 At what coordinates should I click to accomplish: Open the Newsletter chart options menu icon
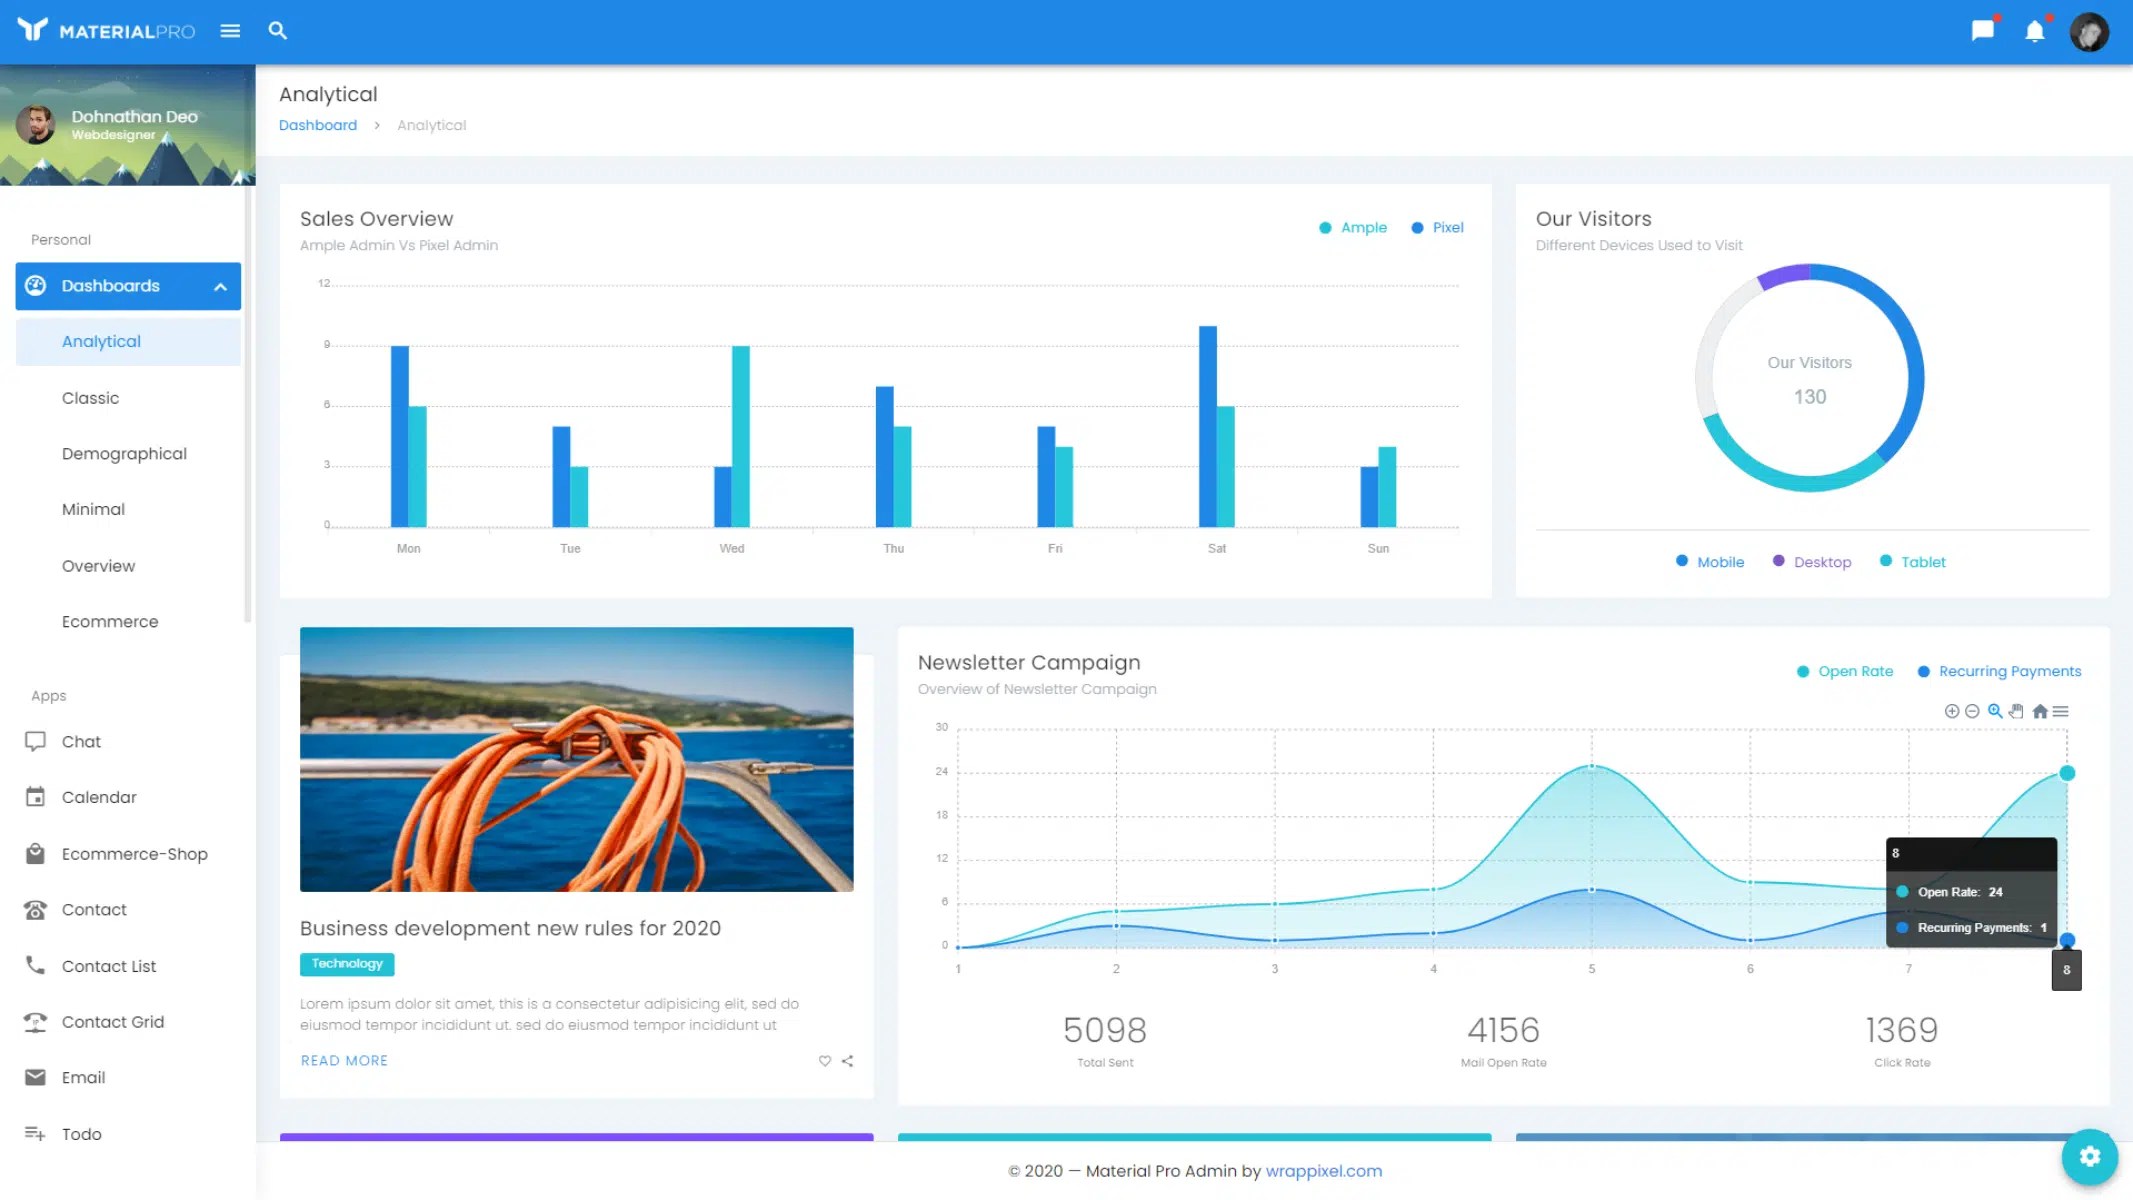pos(2062,711)
